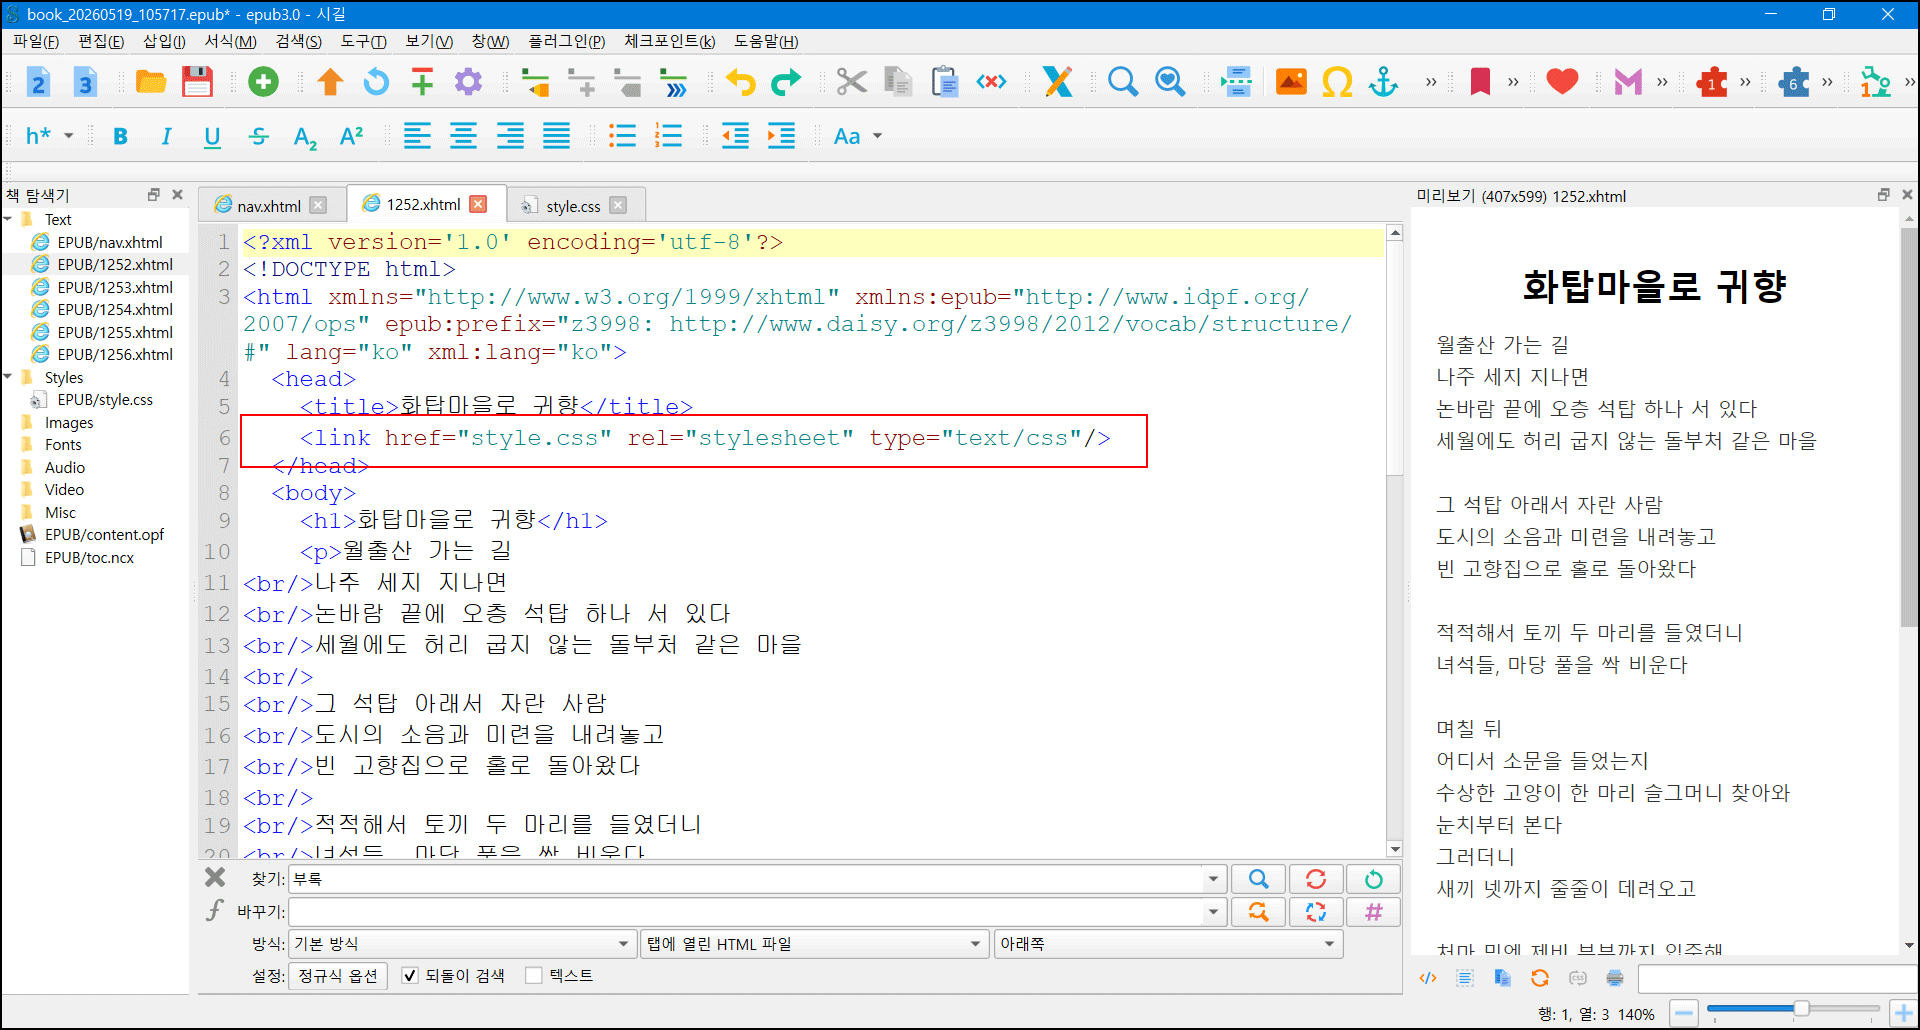This screenshot has height=1030, width=1920.
Task: Apply italic formatting
Action: (166, 136)
